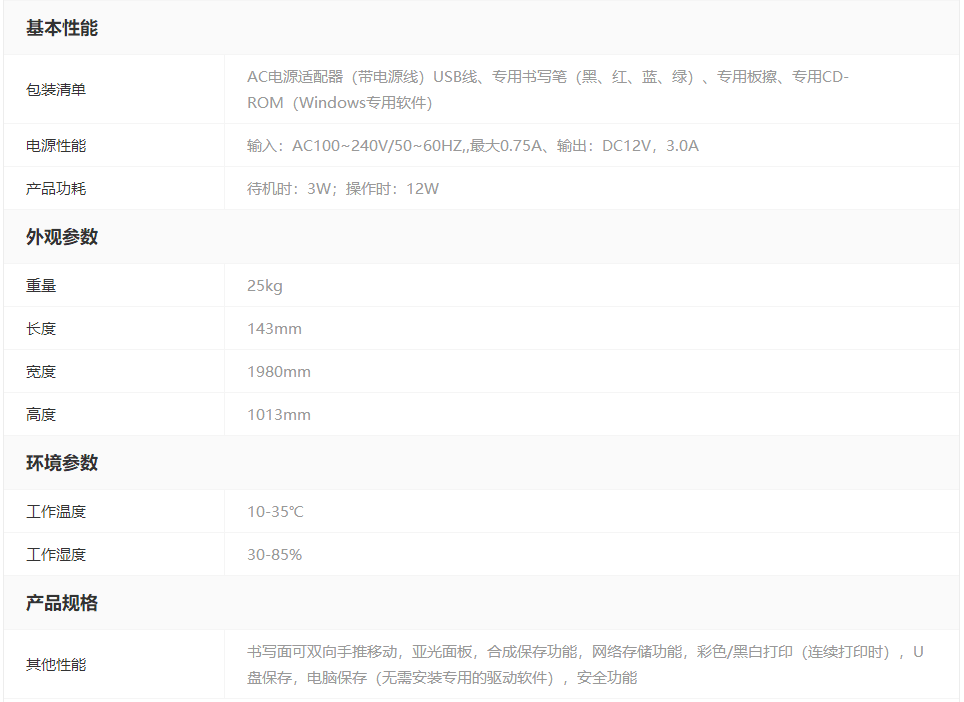The width and height of the screenshot is (964, 702).
Task: Click the 重量 row label
Action: pyautogui.click(x=41, y=286)
